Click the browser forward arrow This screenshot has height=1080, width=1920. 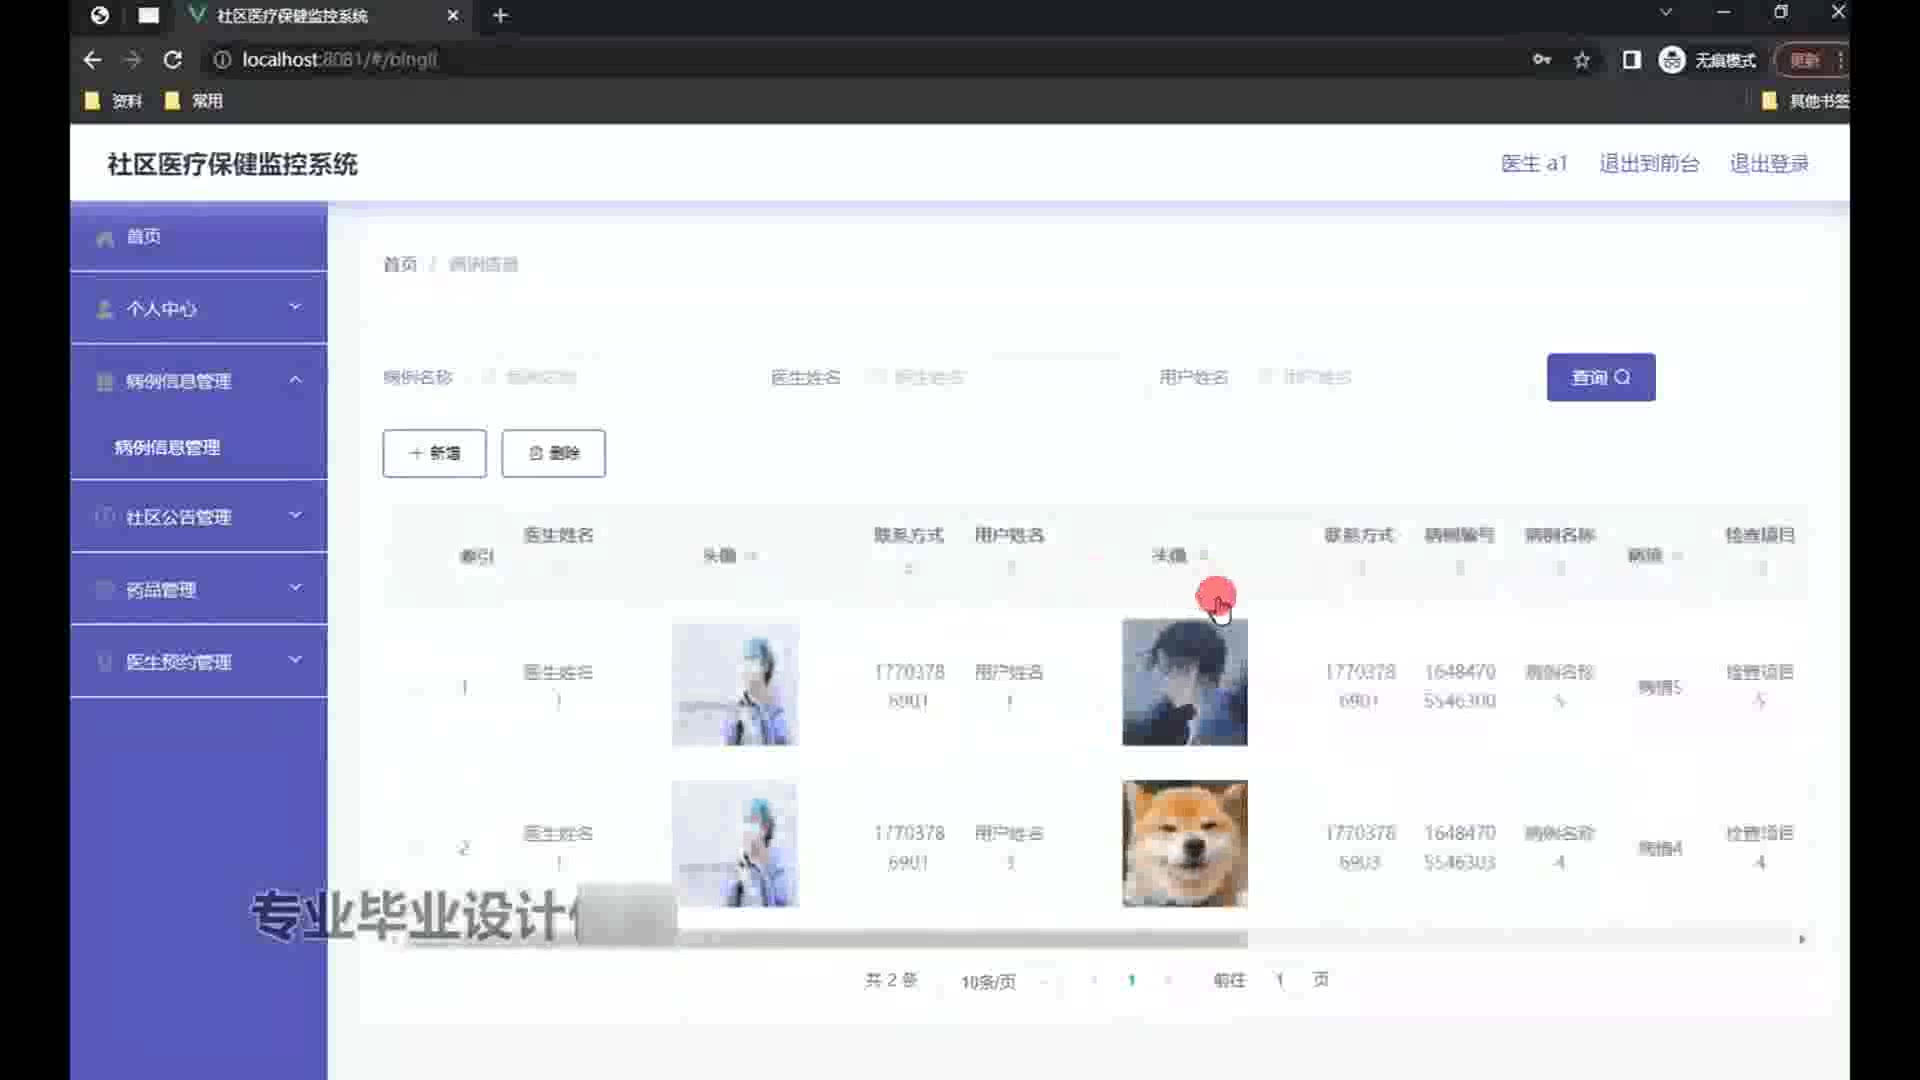coord(132,60)
